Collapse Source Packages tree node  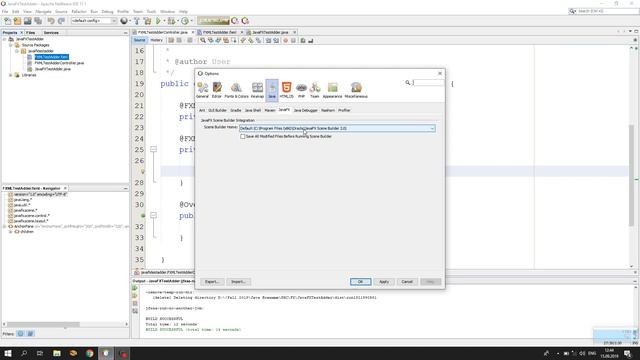(11, 45)
